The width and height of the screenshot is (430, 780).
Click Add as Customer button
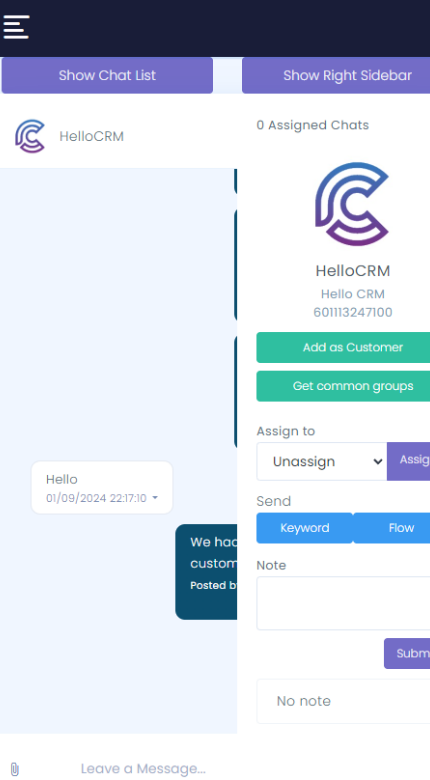pyautogui.click(x=343, y=347)
